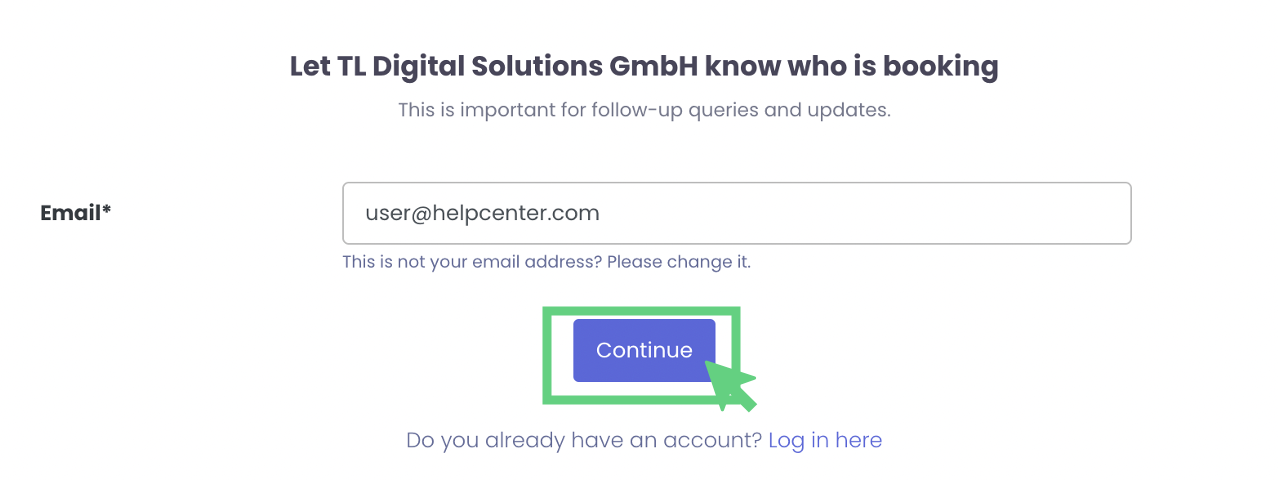This screenshot has height=480, width=1278.
Task: Click 'Do you already have an account?' text
Action: point(584,440)
